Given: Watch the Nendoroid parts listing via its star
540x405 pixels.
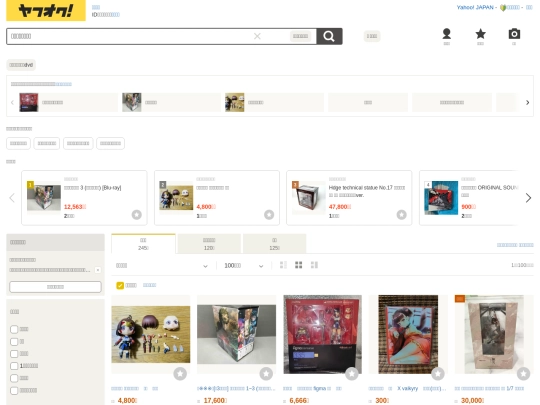Looking at the screenshot, I should click(180, 374).
